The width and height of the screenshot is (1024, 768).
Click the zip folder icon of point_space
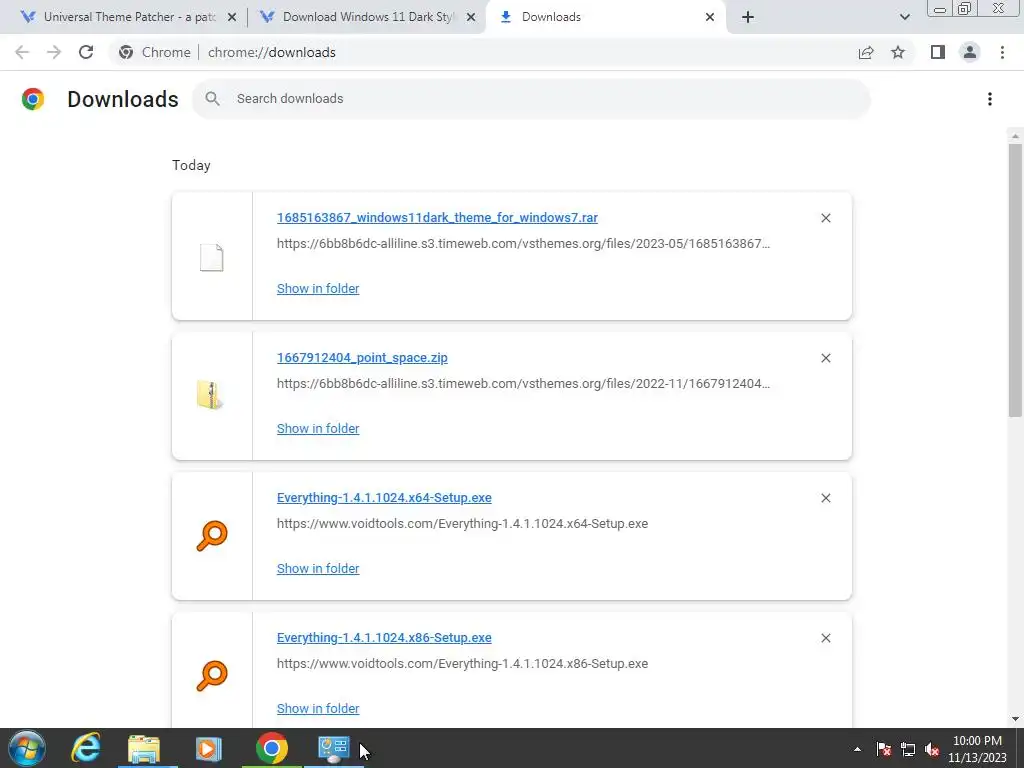tap(210, 395)
